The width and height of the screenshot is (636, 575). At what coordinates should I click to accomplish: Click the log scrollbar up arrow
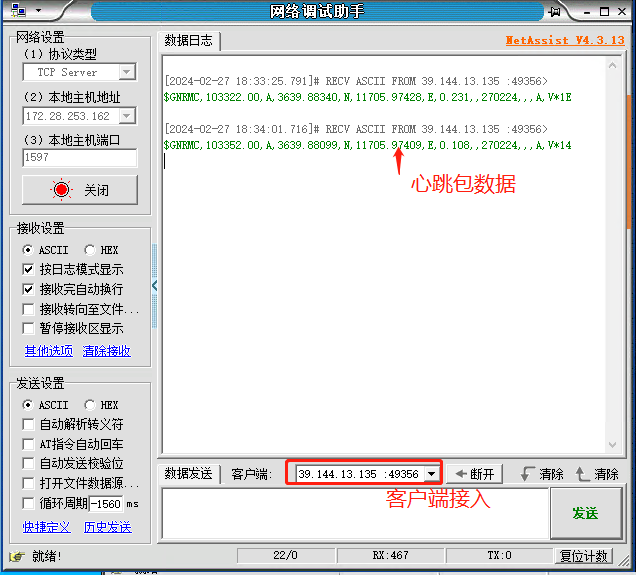pyautogui.click(x=612, y=65)
